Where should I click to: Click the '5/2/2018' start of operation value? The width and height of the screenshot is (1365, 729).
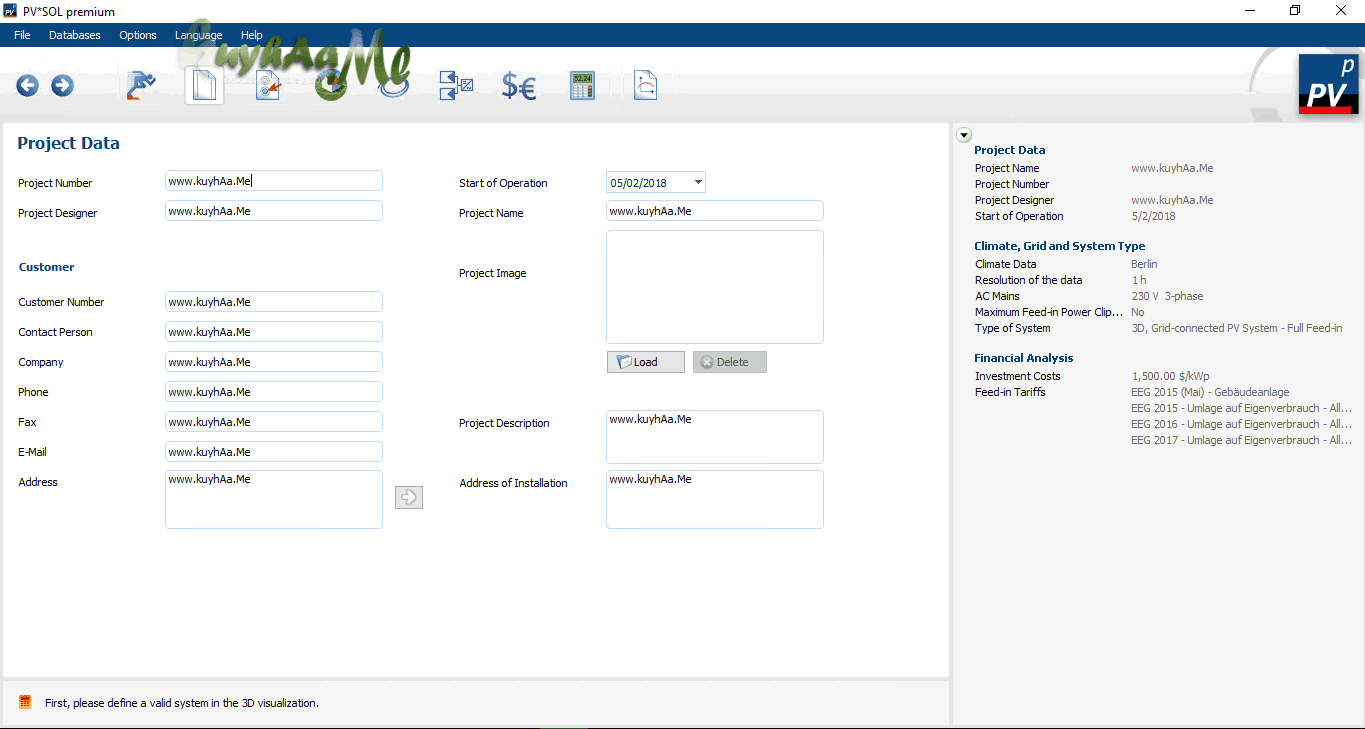(x=1153, y=216)
